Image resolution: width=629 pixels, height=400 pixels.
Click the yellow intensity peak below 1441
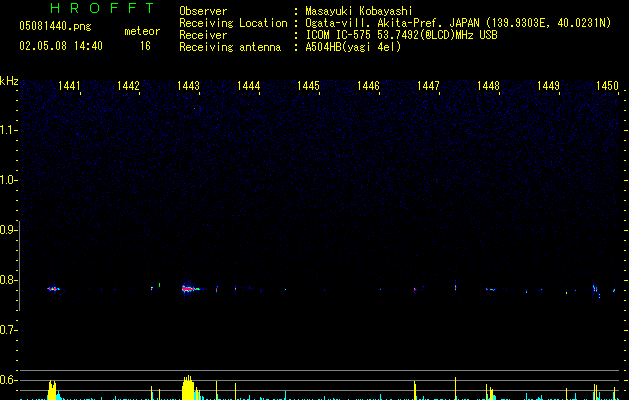point(52,390)
